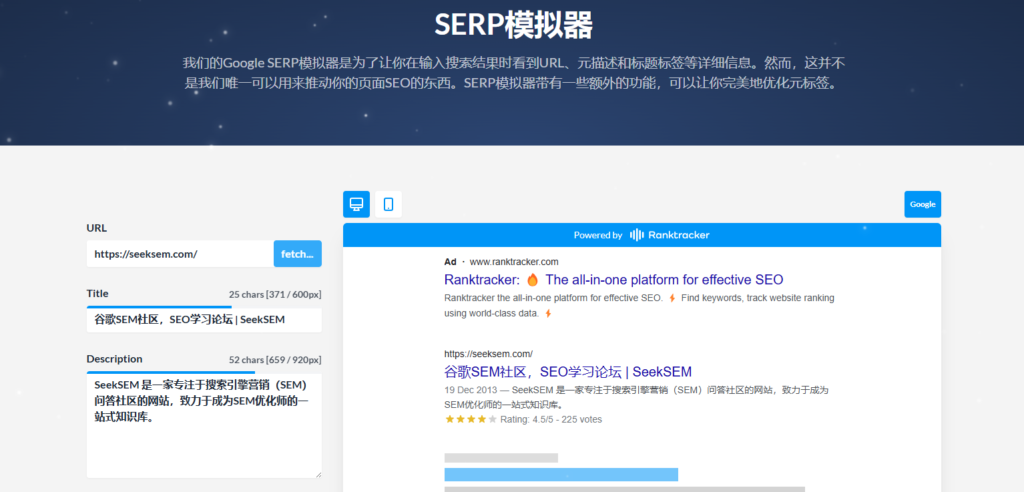Edit the Description text area
Screen dimensions: 1024x492
(x=204, y=425)
